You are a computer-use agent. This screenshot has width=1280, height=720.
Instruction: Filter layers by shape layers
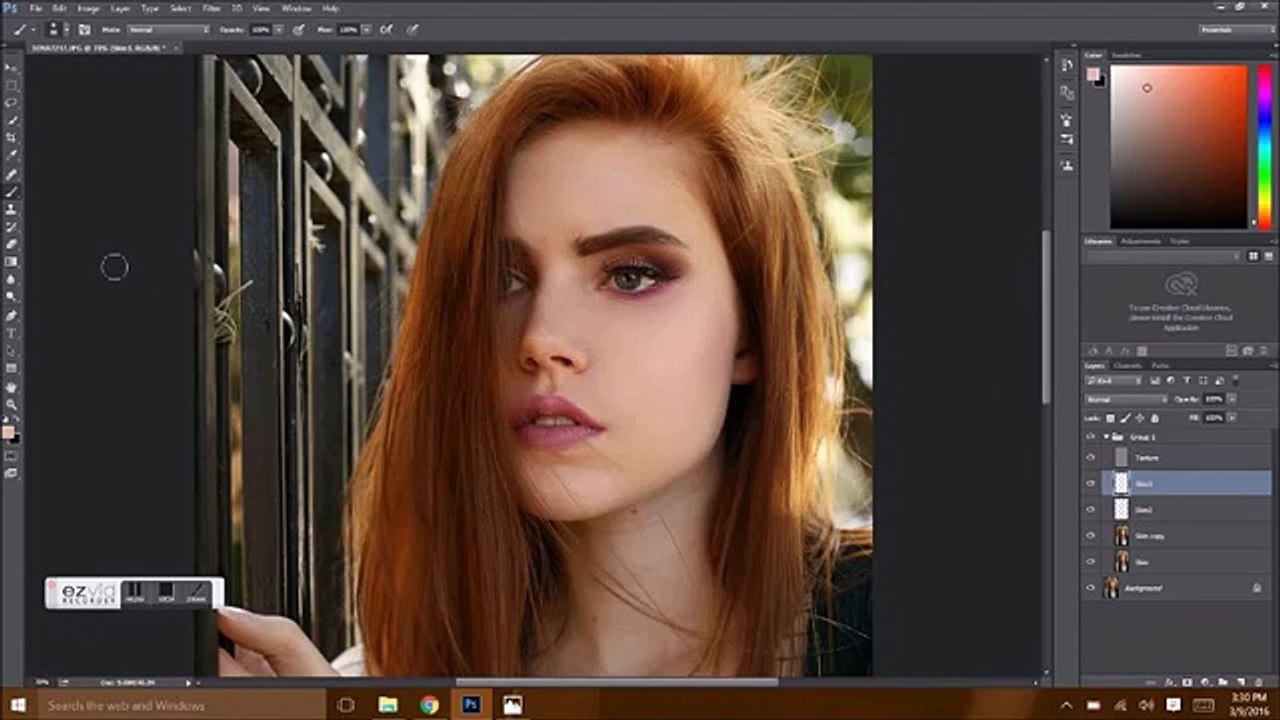point(1203,381)
